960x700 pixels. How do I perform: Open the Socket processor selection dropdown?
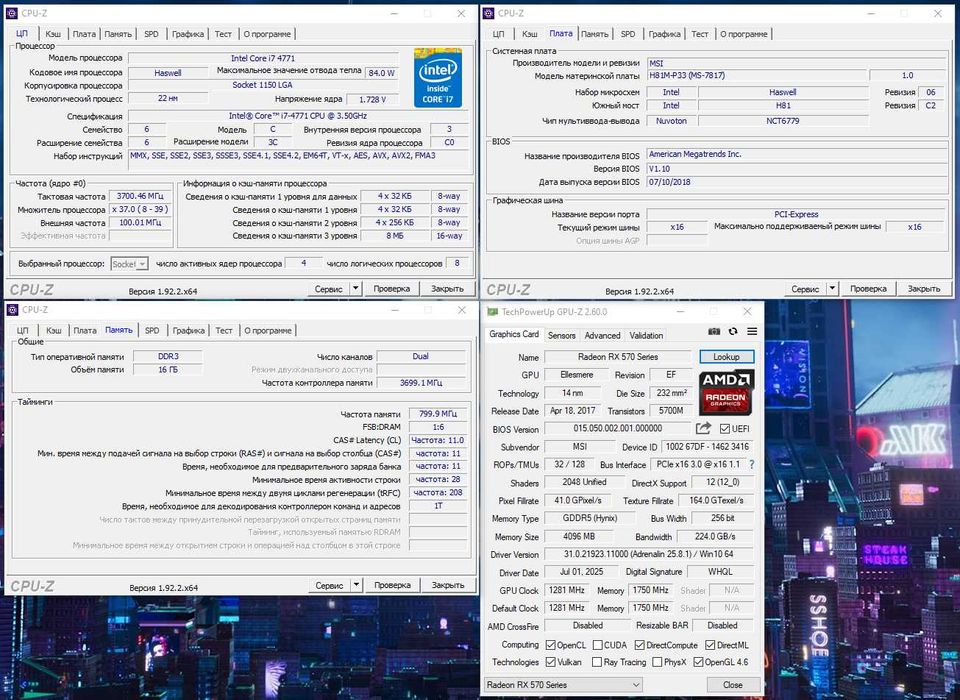click(x=130, y=264)
